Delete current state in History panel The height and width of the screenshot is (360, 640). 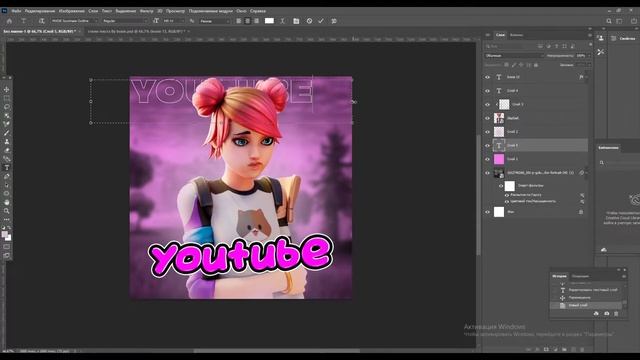click(x=616, y=313)
